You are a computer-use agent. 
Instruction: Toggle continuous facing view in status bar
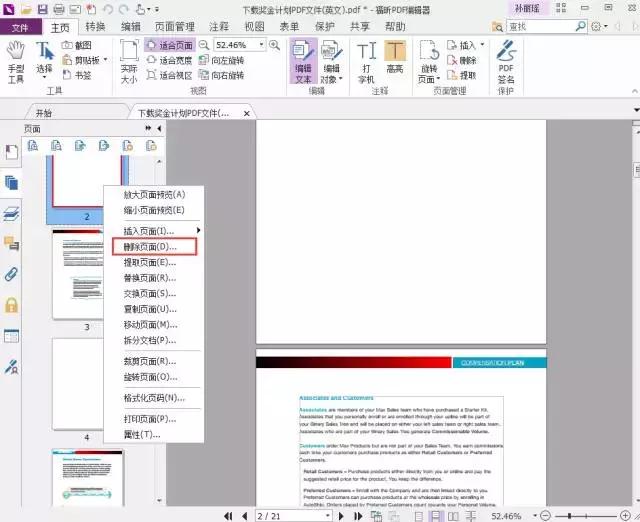click(x=470, y=516)
